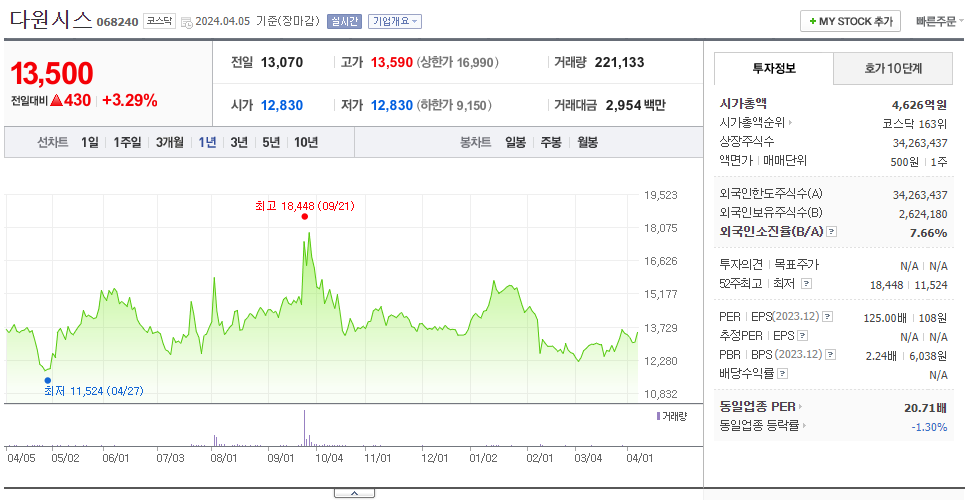
Task: Click the 코스닥 163위 ranking value
Action: 915,123
